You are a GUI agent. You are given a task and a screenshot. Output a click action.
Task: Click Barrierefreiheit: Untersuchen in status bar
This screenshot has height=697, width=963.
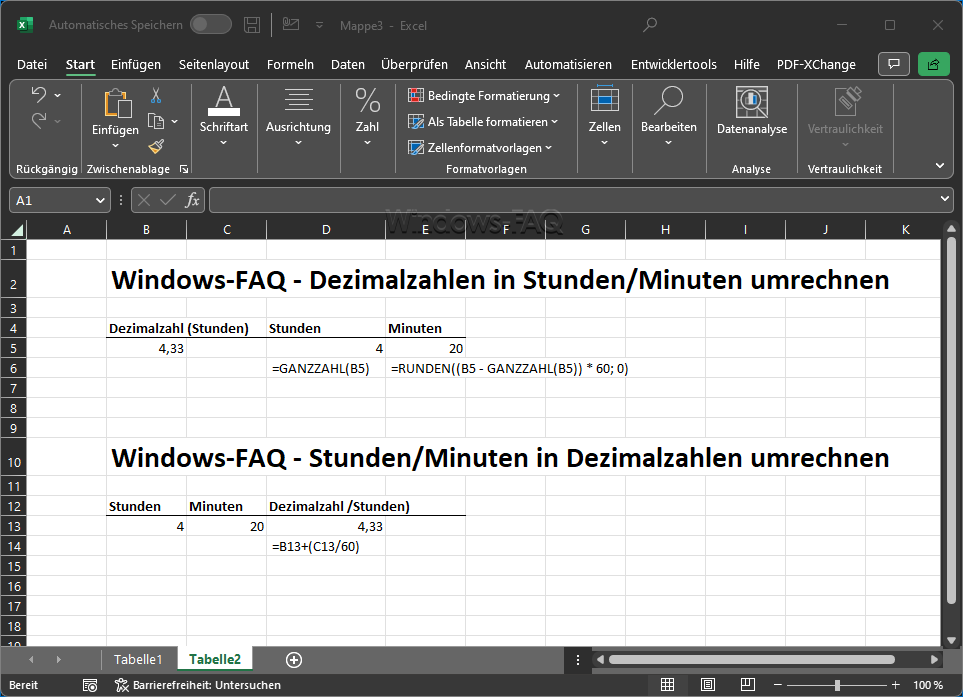[x=198, y=685]
